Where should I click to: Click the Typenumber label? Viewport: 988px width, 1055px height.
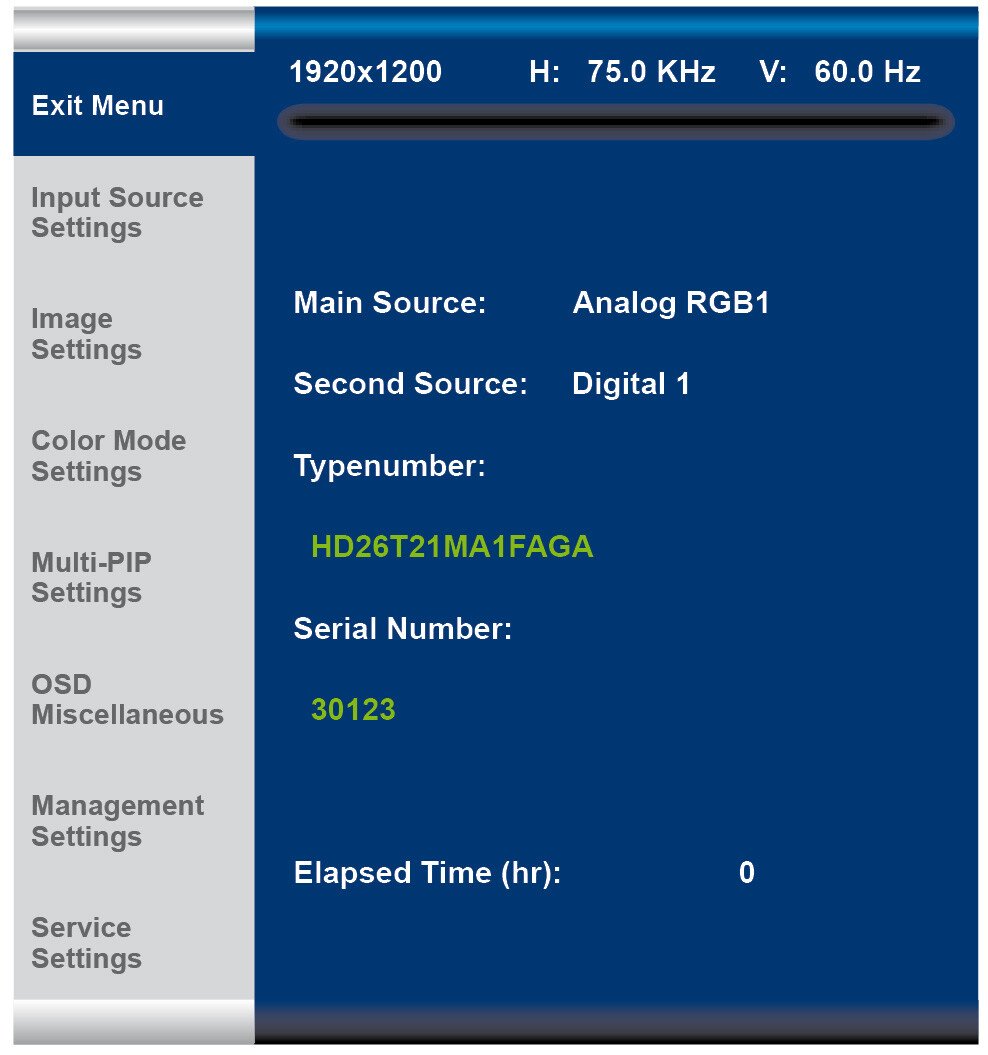coord(390,466)
